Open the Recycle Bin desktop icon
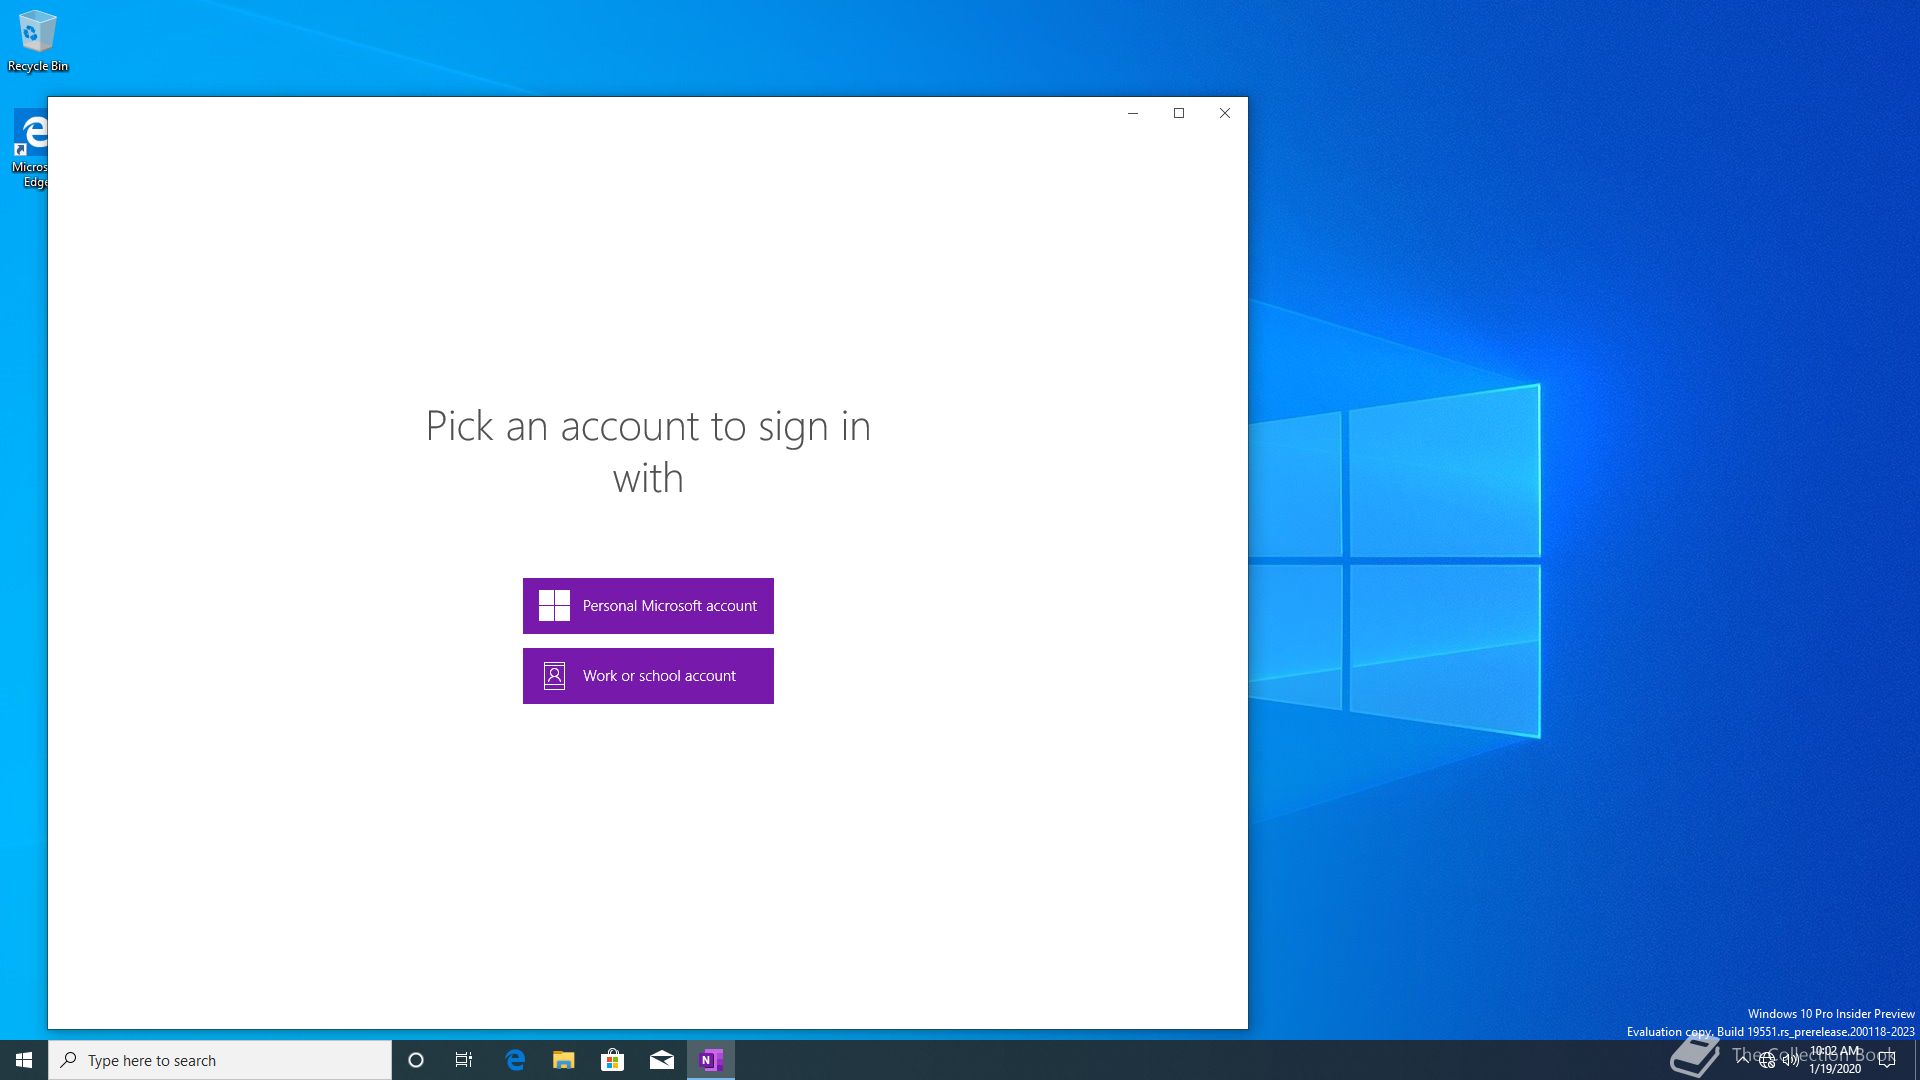 (38, 42)
